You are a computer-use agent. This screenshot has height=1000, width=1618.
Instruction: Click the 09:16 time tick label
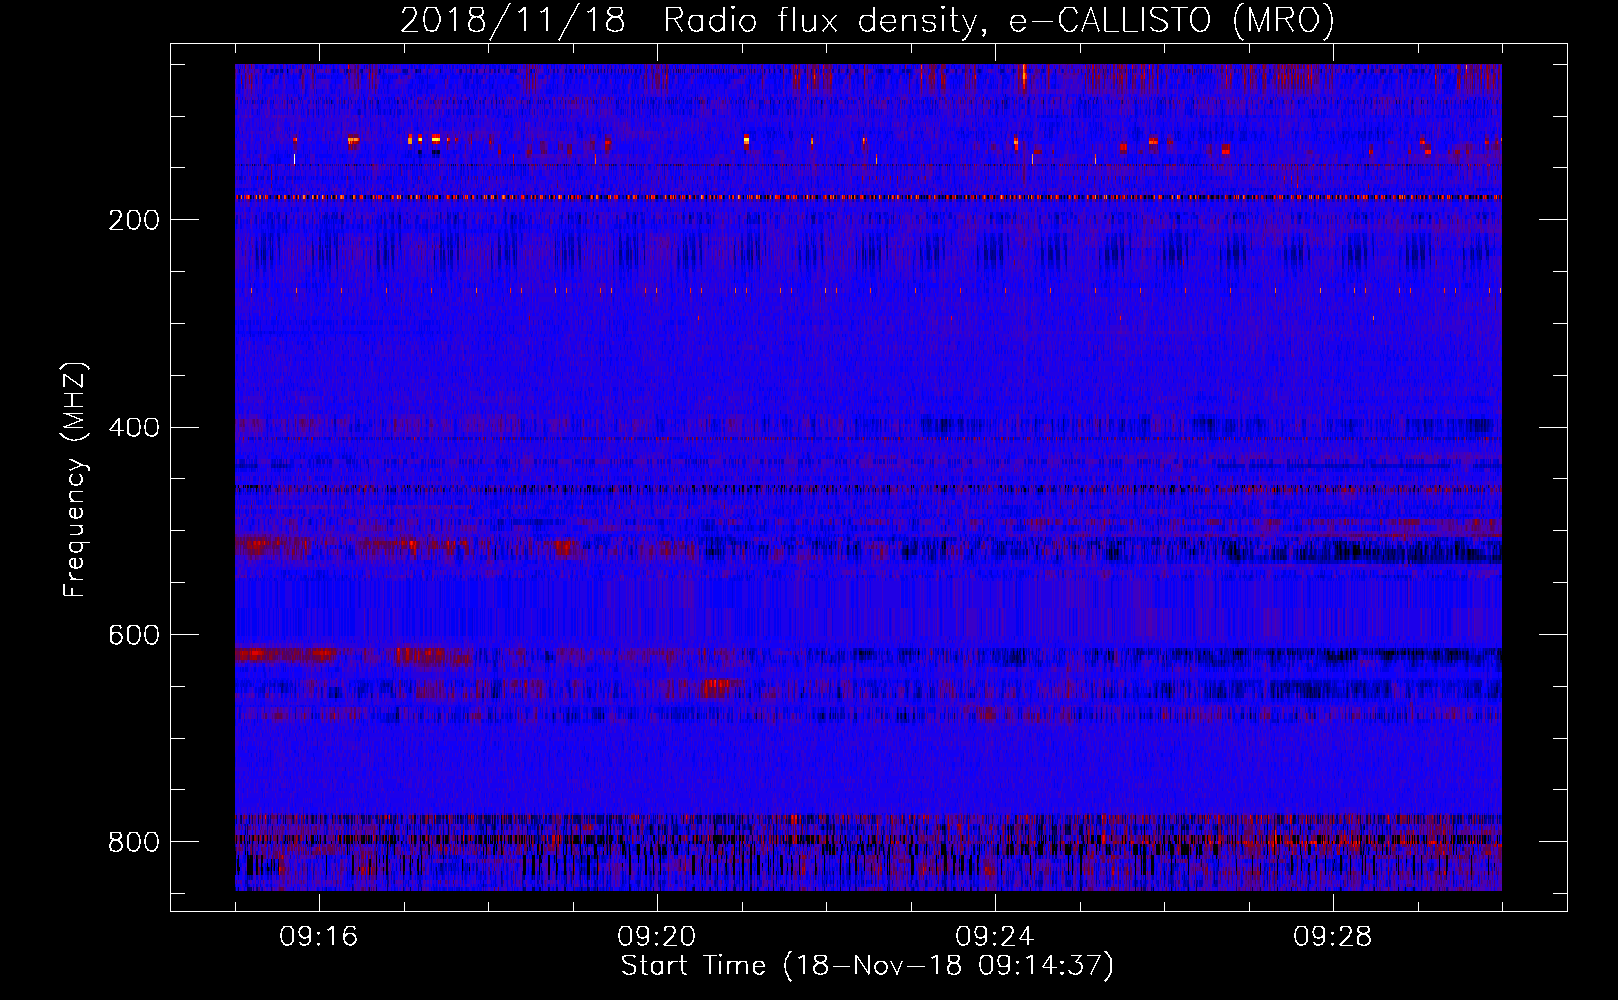click(319, 937)
